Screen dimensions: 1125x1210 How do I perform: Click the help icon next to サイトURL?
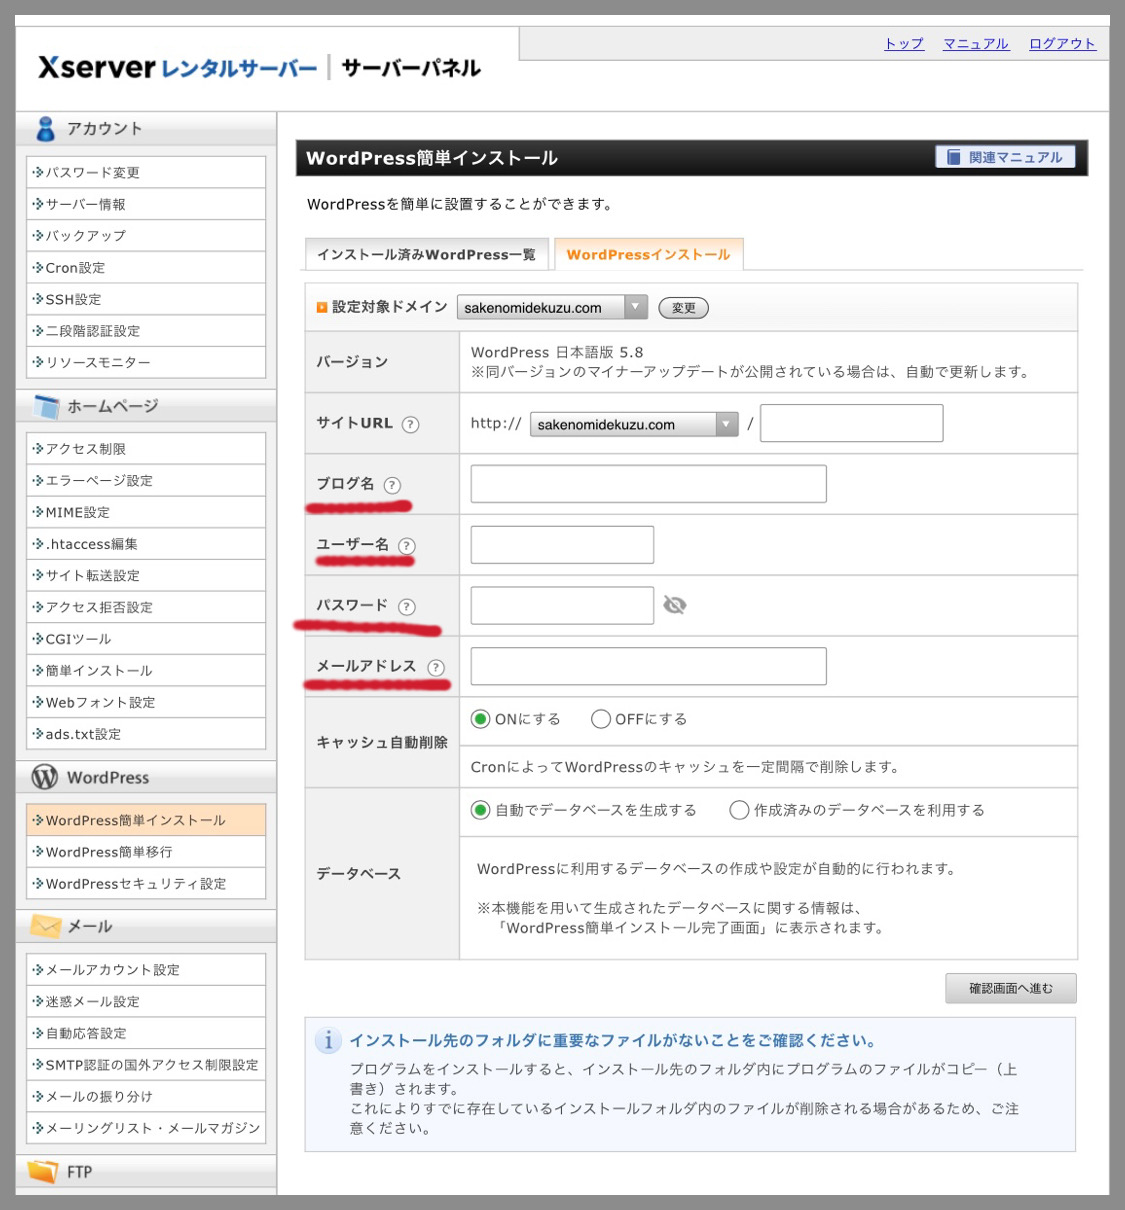[410, 424]
